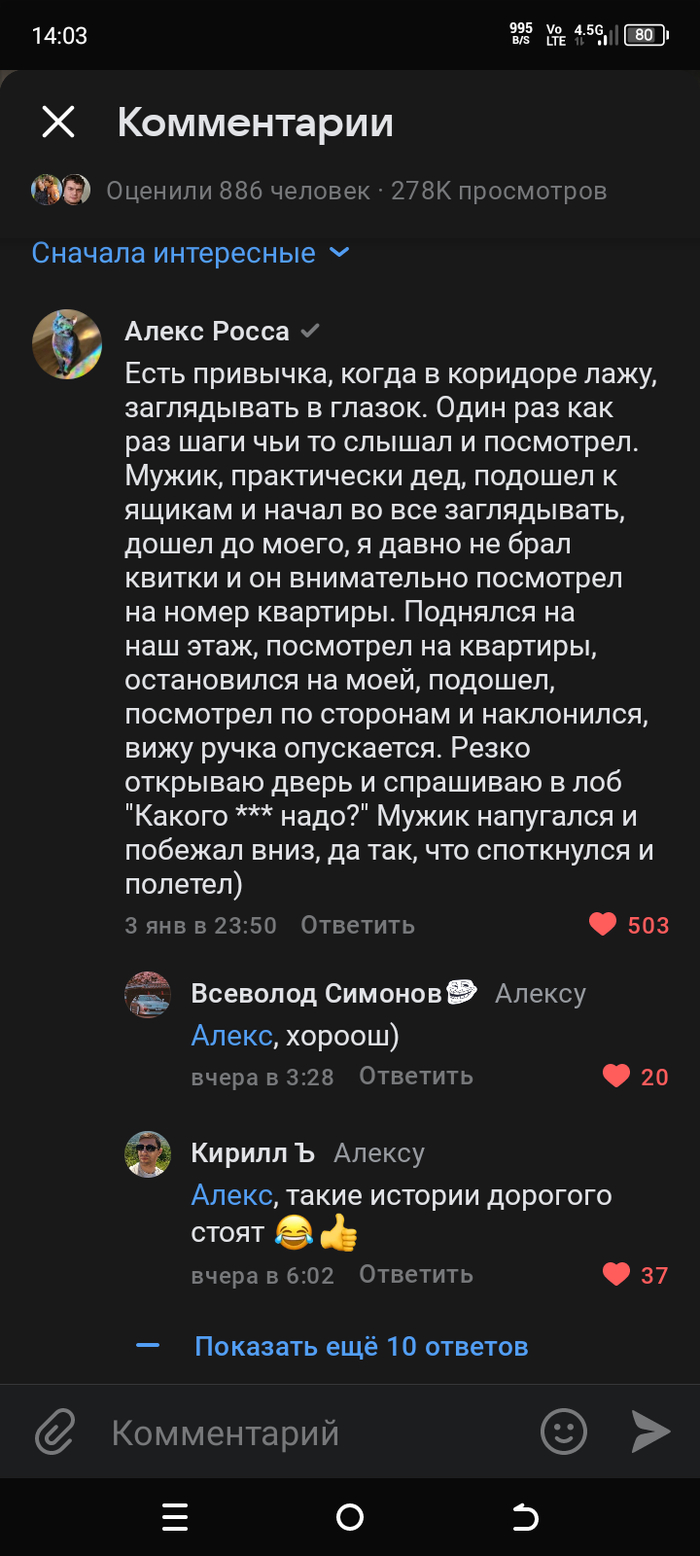Reply to Алекс Росса via 'Ответить' link

pos(357,925)
